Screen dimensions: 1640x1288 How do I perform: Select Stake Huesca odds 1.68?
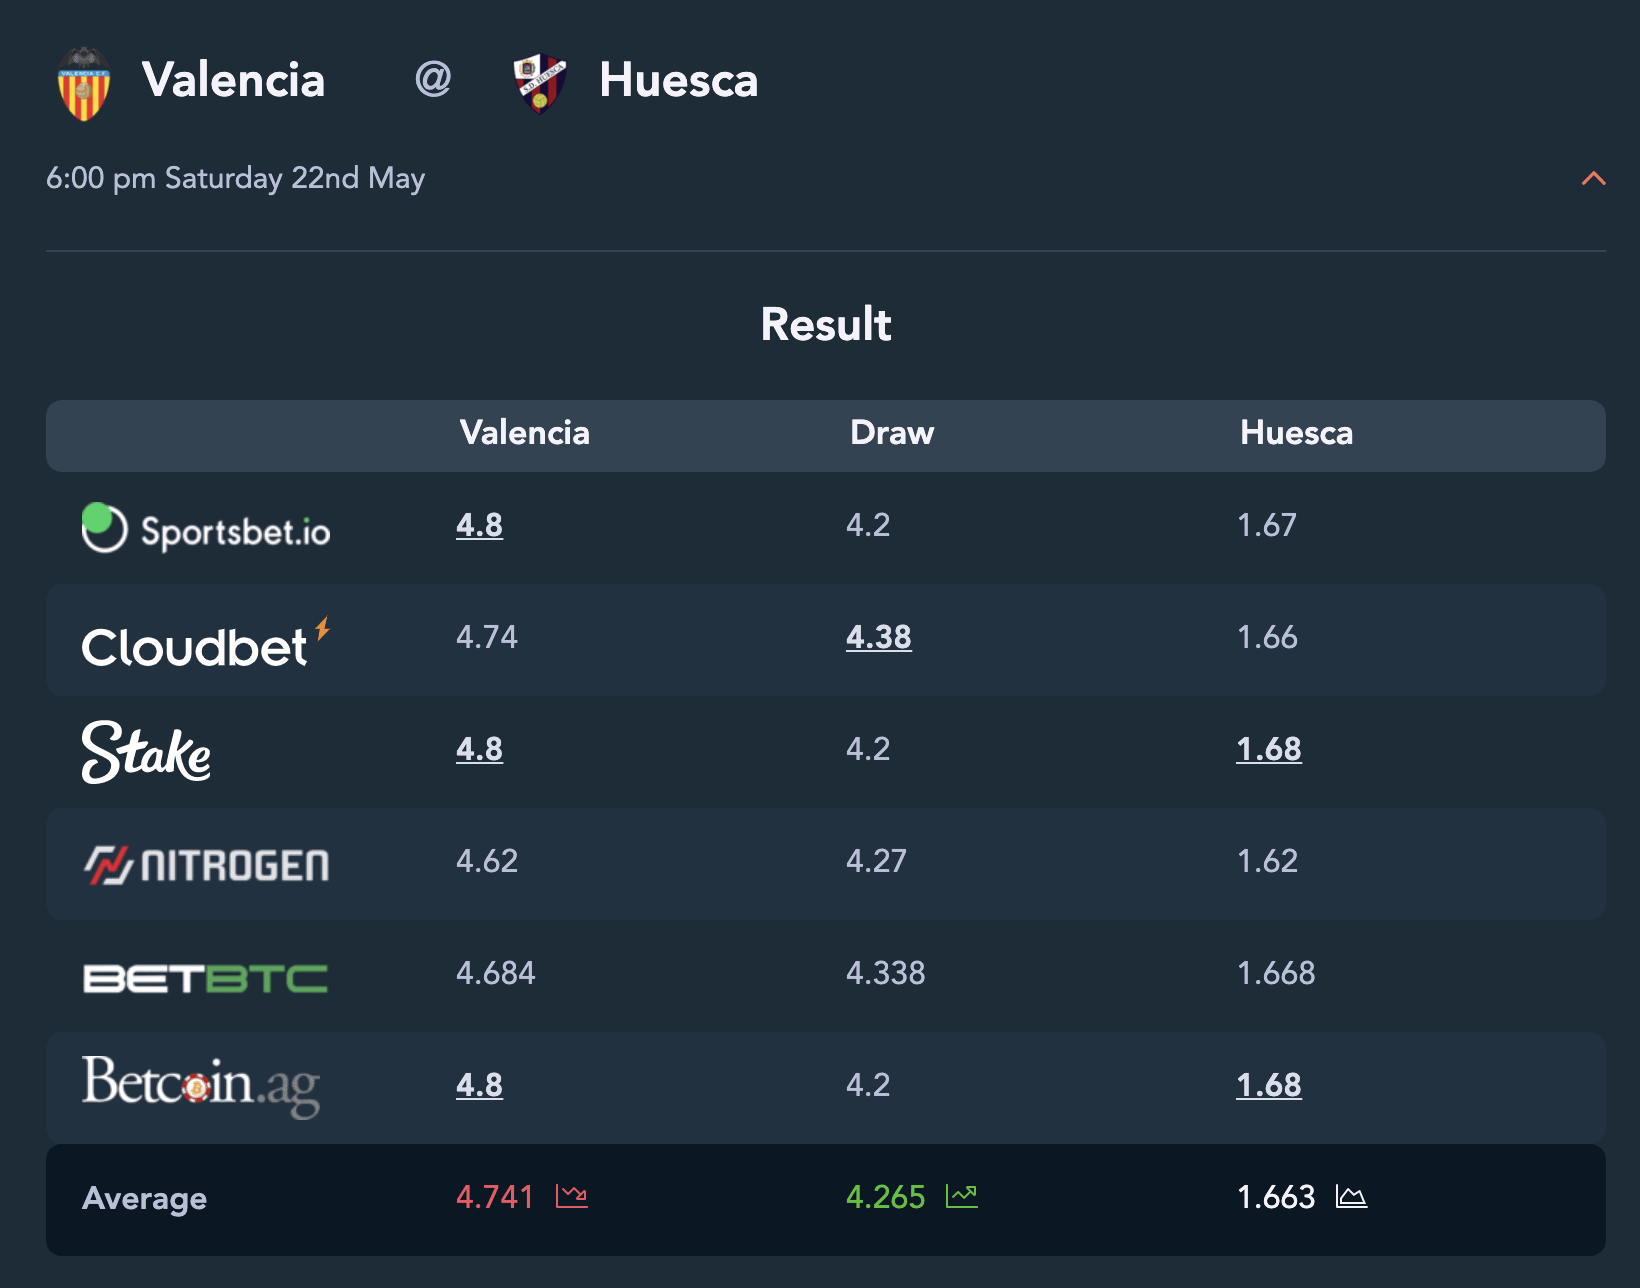[1269, 749]
